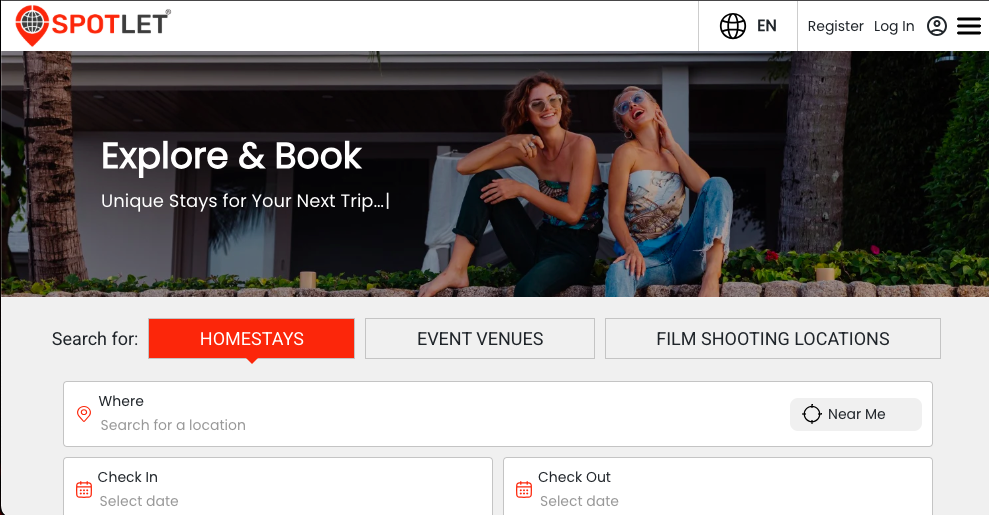Click the location pin icon beside Where

click(84, 413)
